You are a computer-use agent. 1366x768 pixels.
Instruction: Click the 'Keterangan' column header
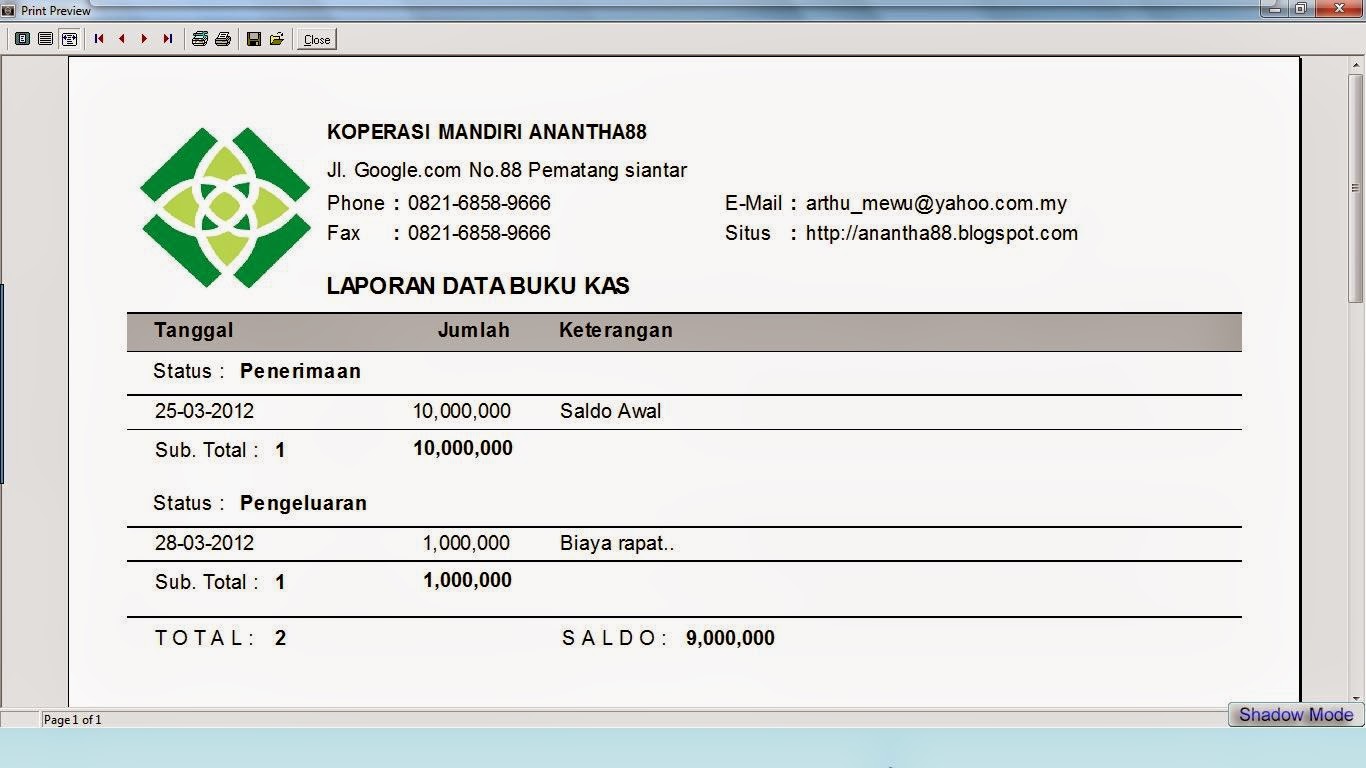pyautogui.click(x=616, y=331)
